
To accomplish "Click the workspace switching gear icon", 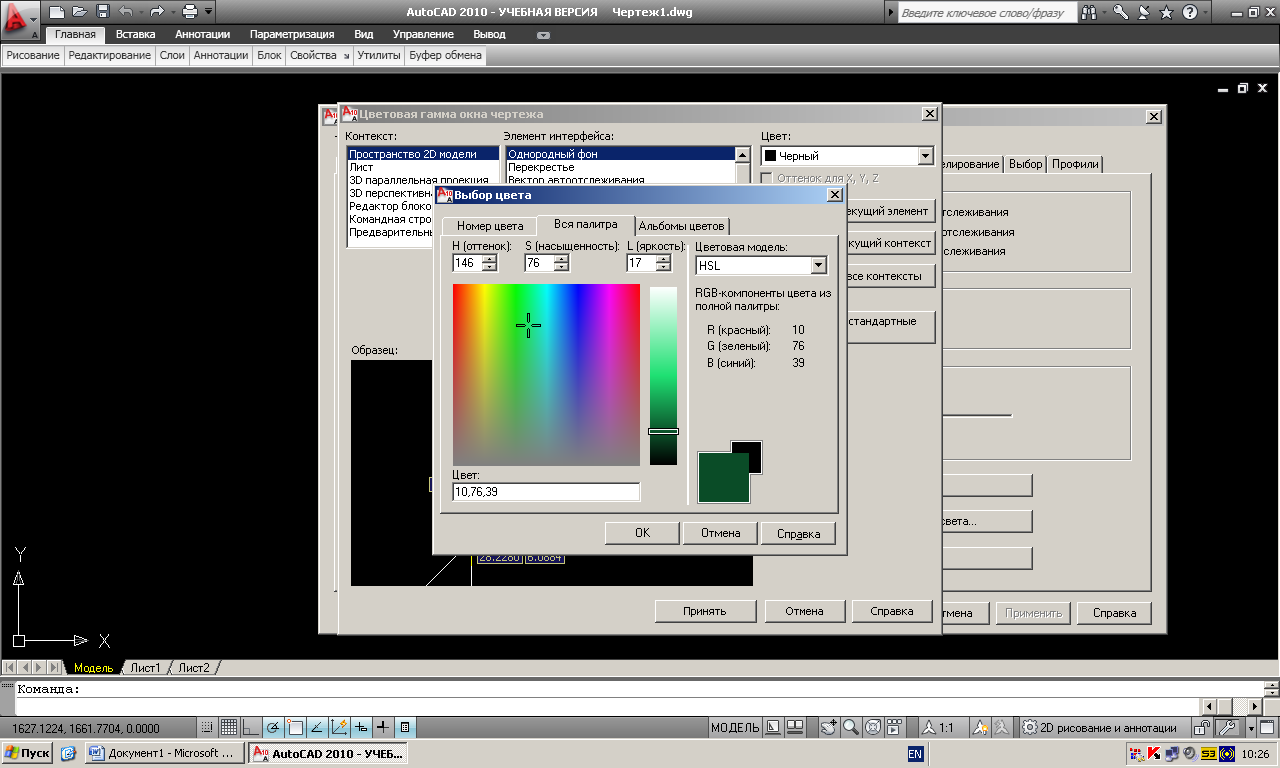I will coord(1029,727).
